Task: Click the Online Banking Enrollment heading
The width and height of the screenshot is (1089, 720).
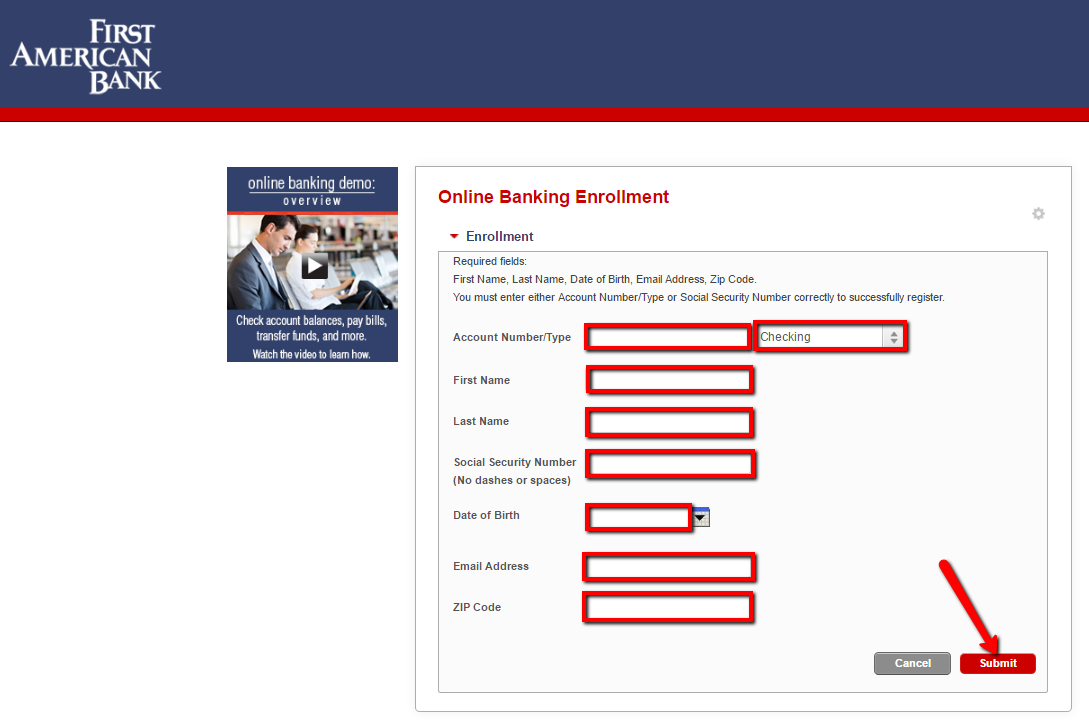Action: point(554,197)
